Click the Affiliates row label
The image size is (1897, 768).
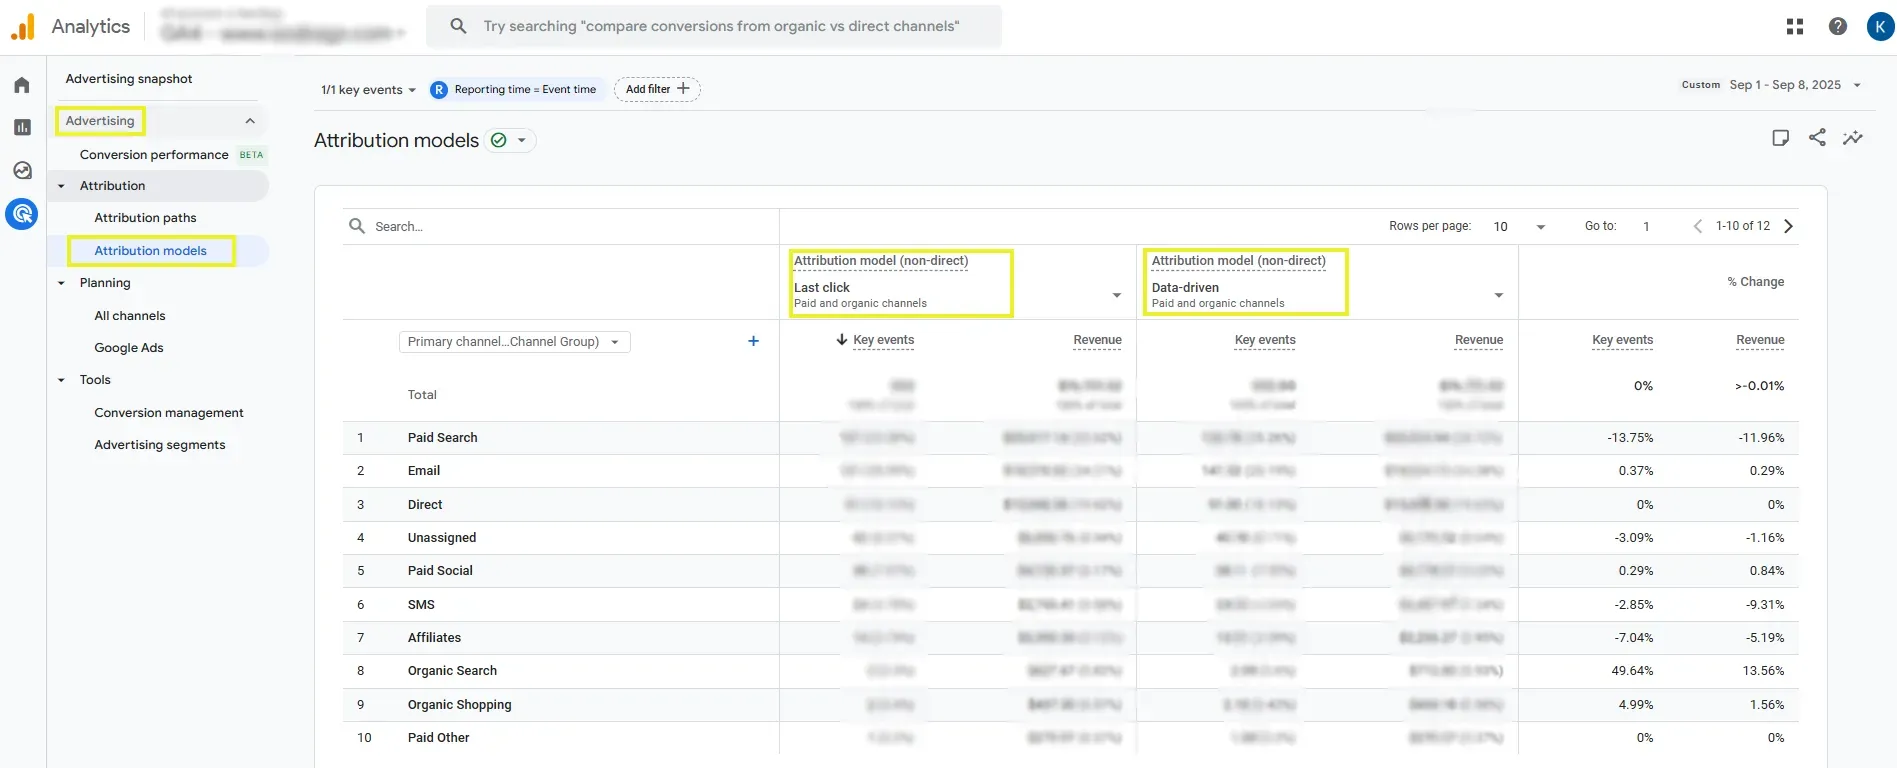(x=434, y=638)
